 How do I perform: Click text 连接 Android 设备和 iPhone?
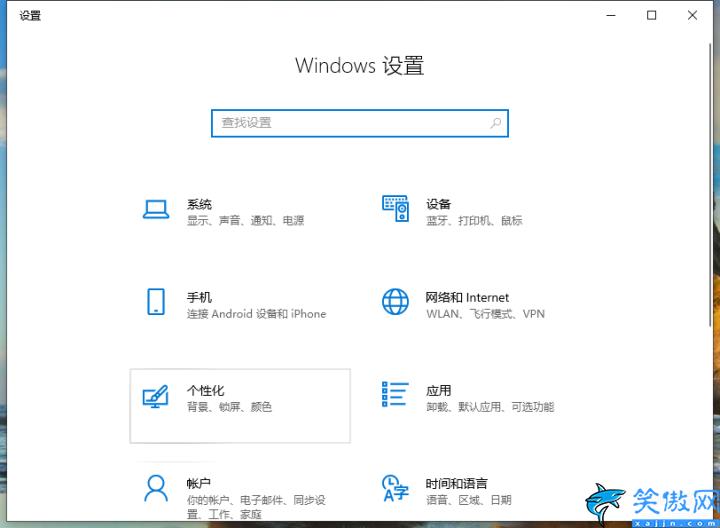pos(256,314)
